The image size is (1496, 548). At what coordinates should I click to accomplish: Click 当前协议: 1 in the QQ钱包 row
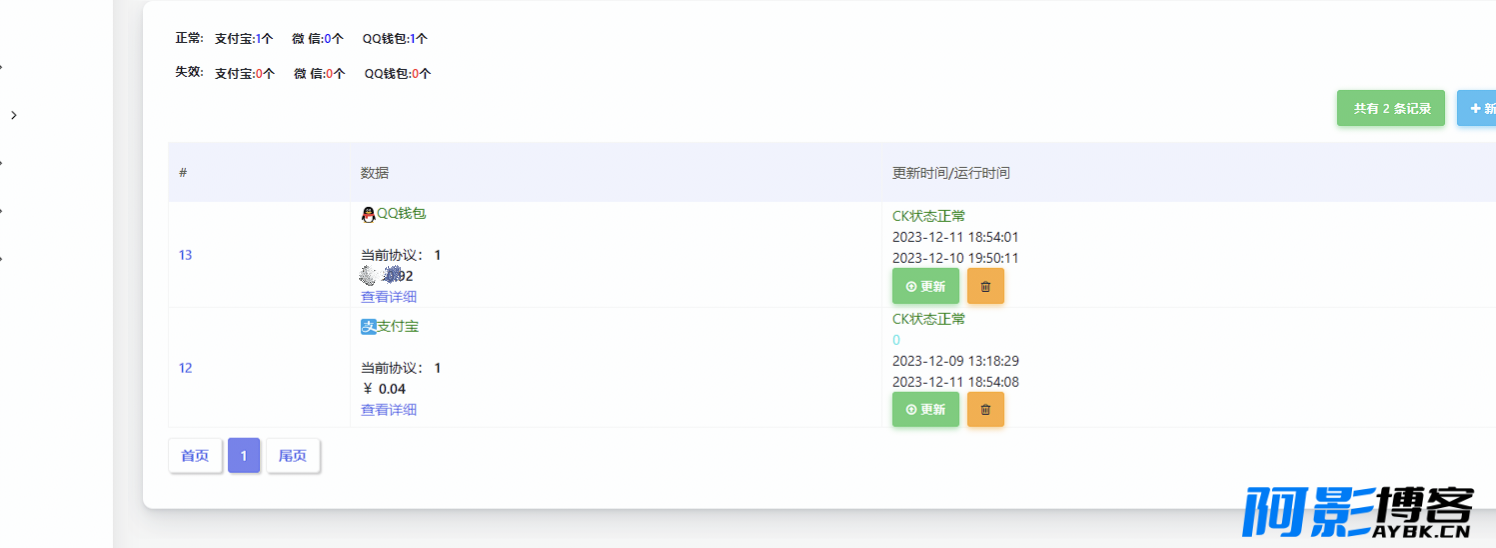pos(401,256)
